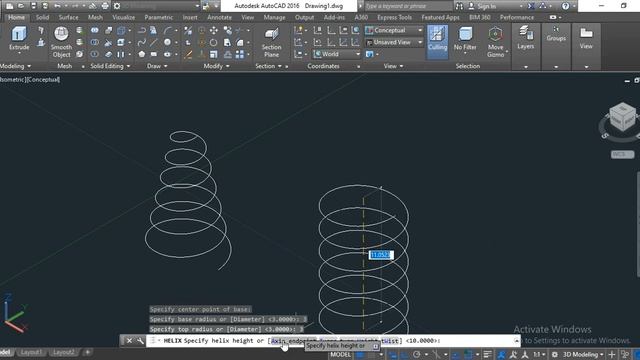
Task: Click the 3D Array tool in Modify
Action: tap(240, 54)
